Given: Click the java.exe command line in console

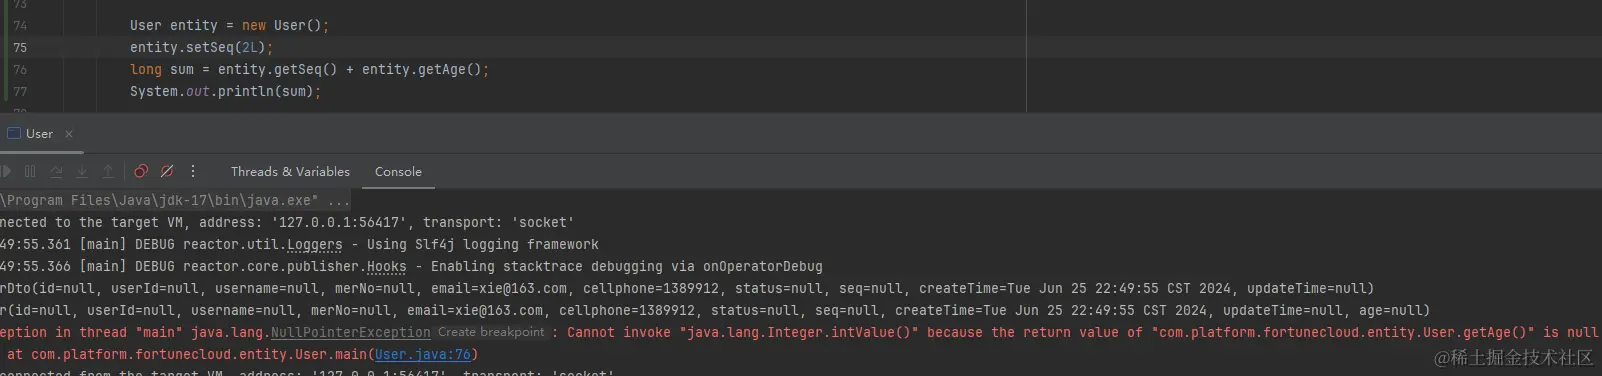Looking at the screenshot, I should click(175, 201).
